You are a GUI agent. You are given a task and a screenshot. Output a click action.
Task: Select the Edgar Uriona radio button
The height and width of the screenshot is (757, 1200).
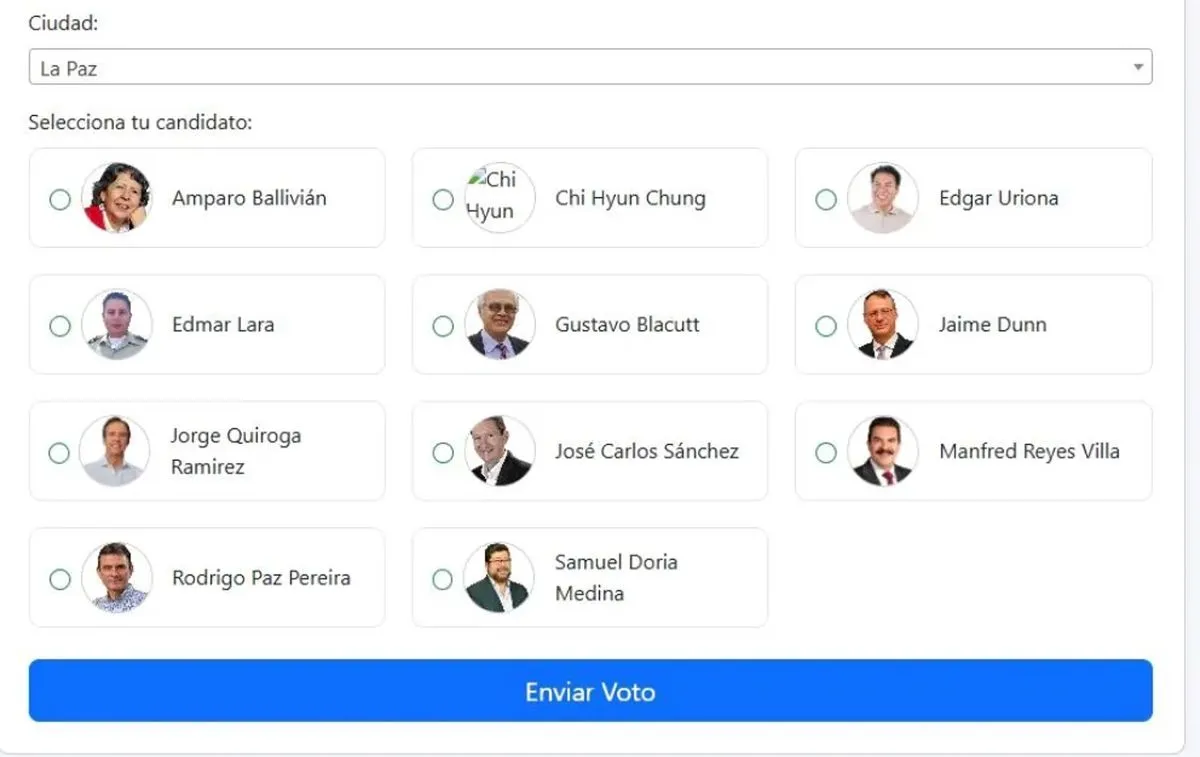point(826,199)
